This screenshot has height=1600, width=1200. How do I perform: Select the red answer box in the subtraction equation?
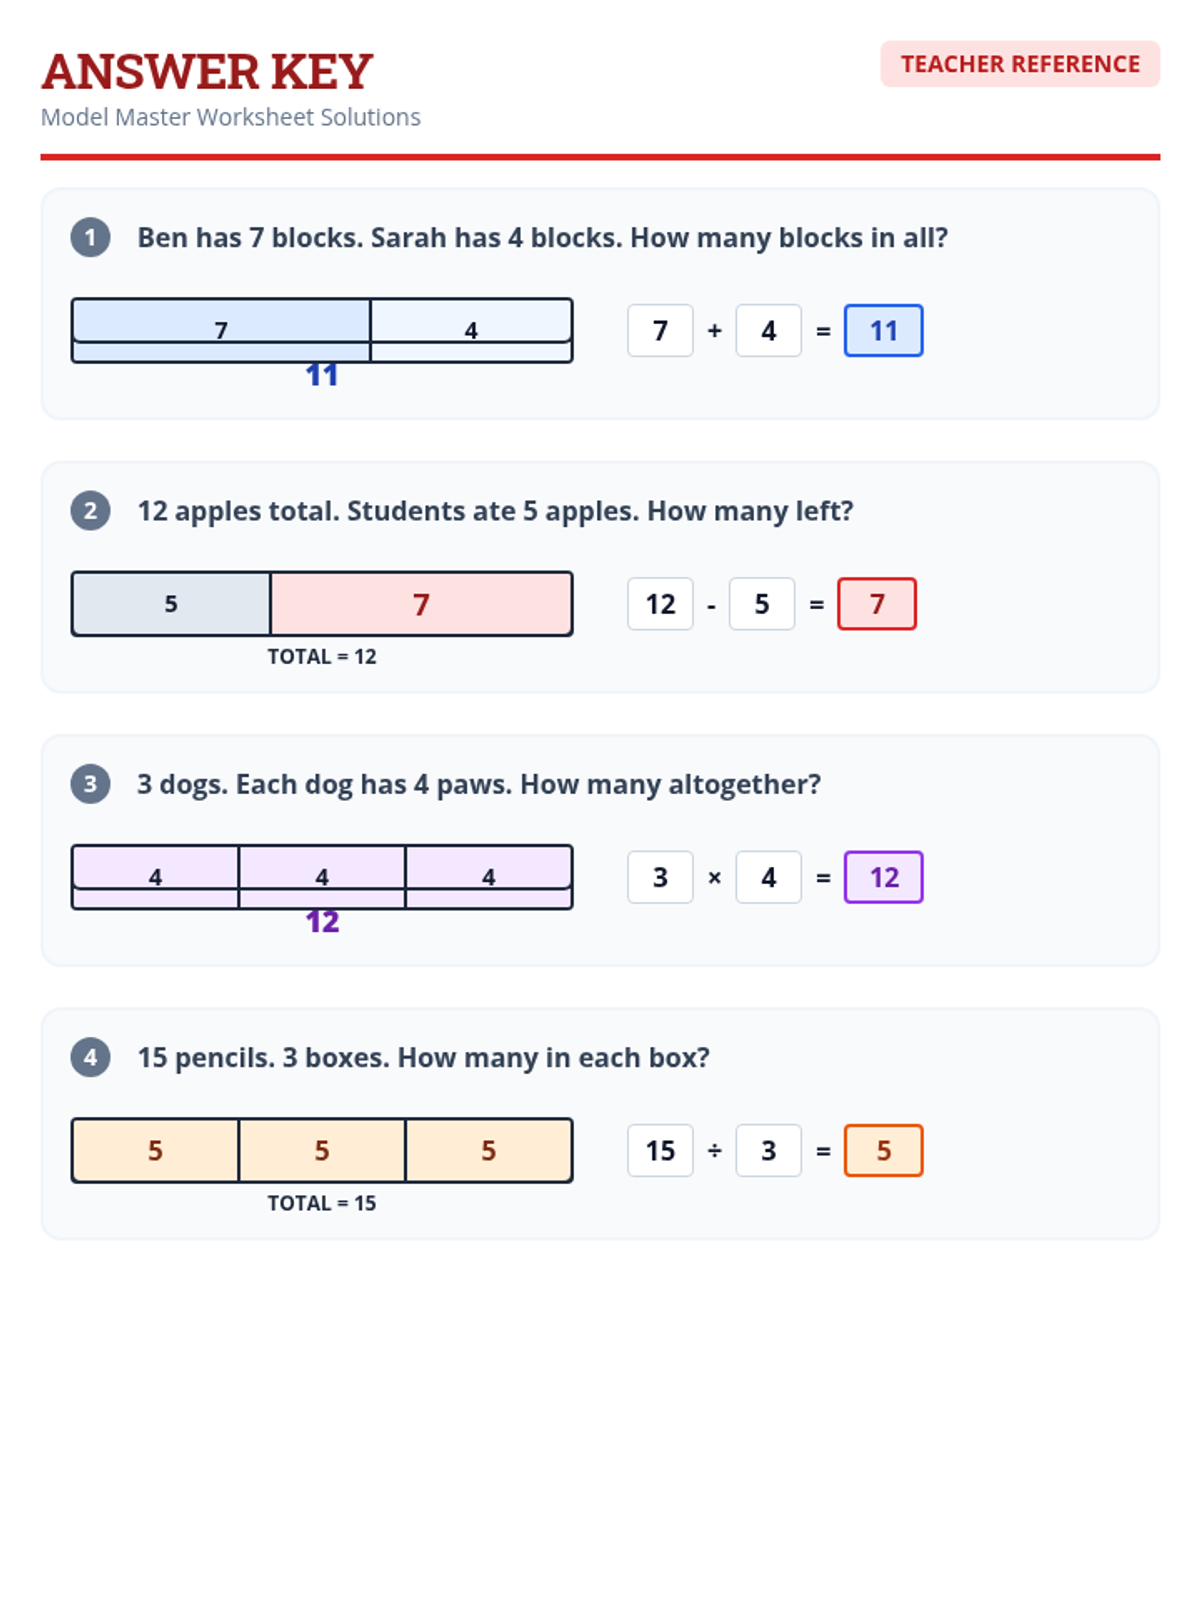click(x=876, y=604)
